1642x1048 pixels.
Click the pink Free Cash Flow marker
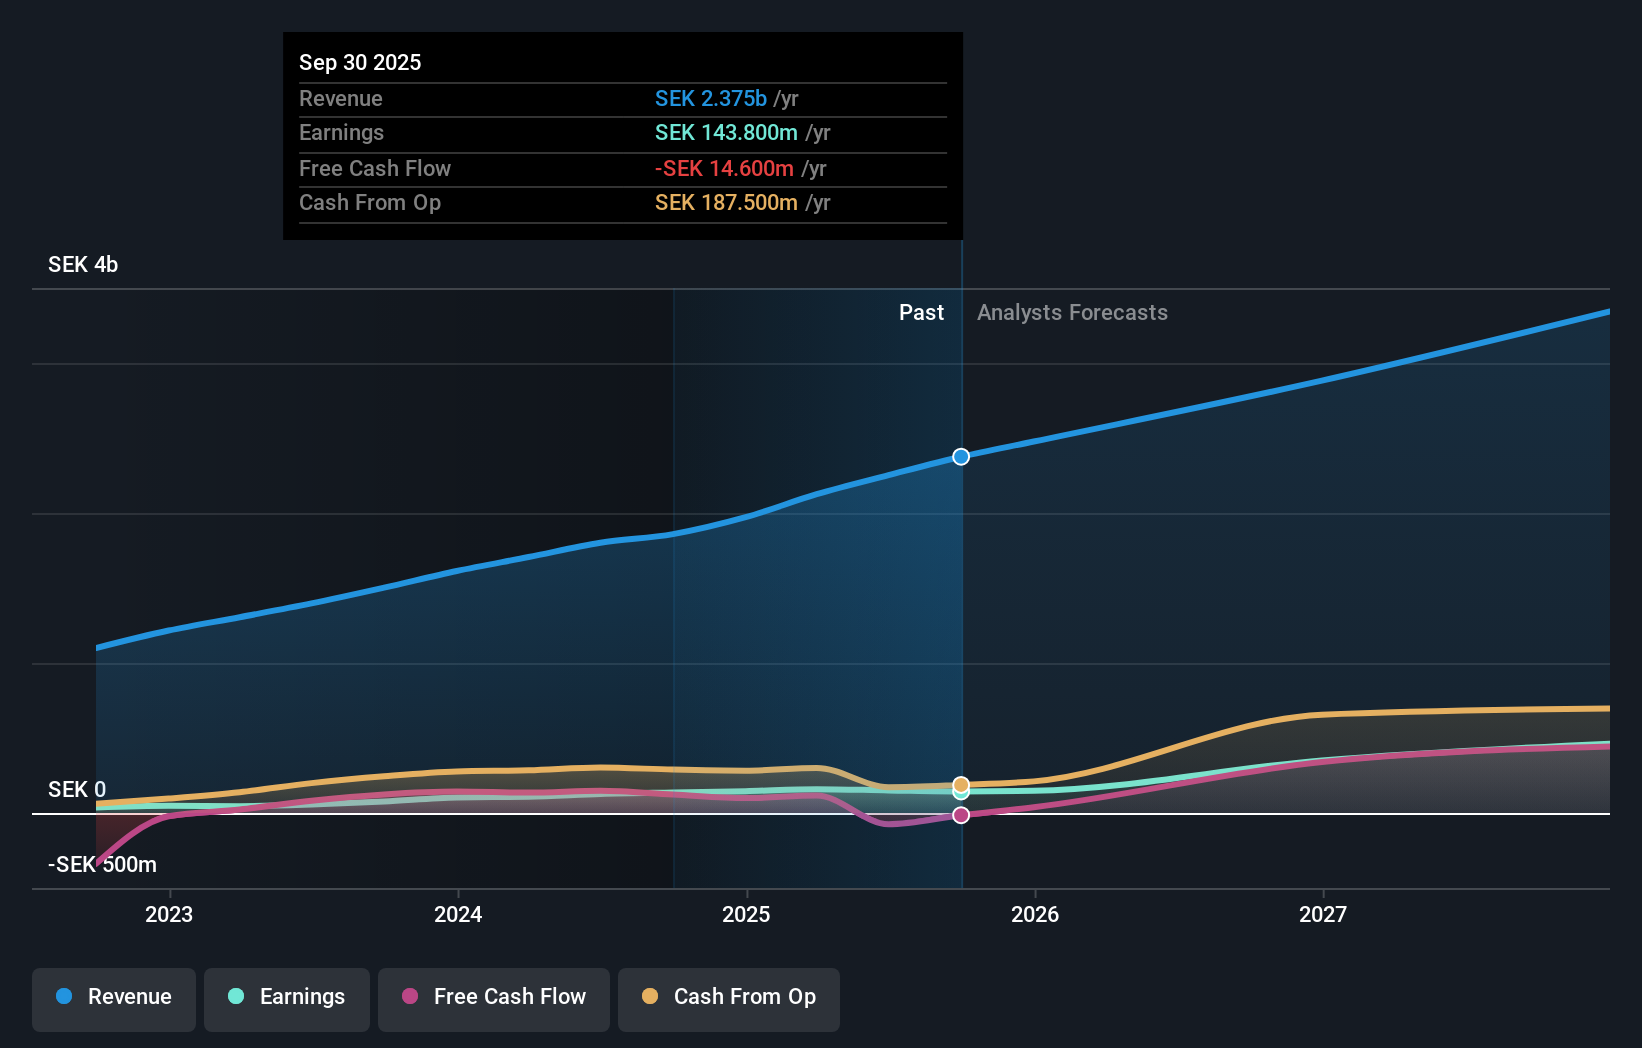(x=961, y=814)
